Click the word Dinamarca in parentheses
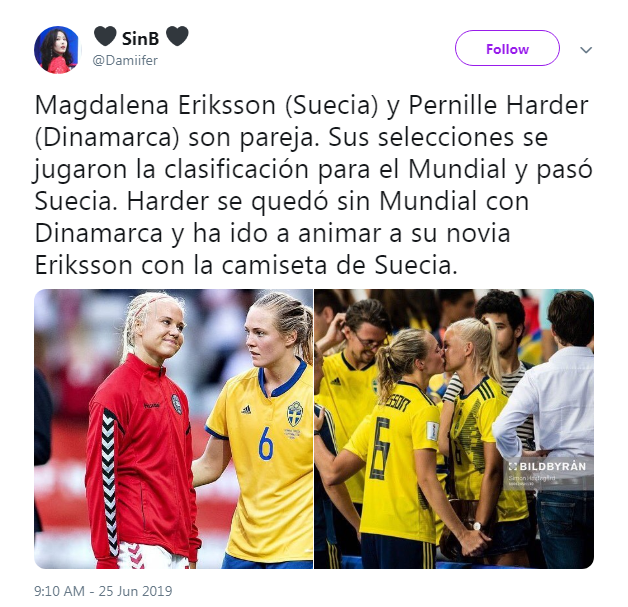628x607 pixels. tap(107, 137)
